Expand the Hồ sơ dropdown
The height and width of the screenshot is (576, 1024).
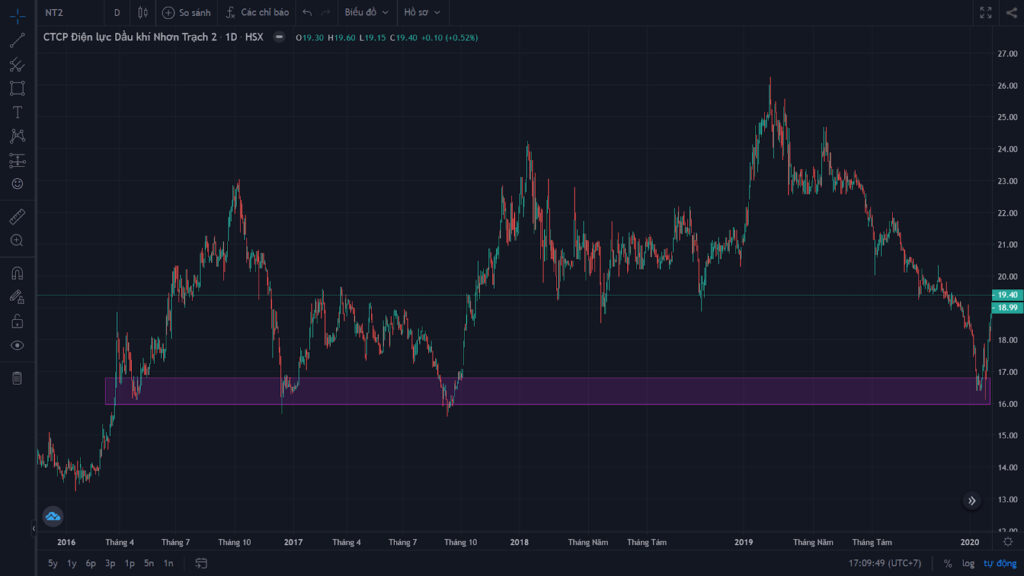[422, 12]
